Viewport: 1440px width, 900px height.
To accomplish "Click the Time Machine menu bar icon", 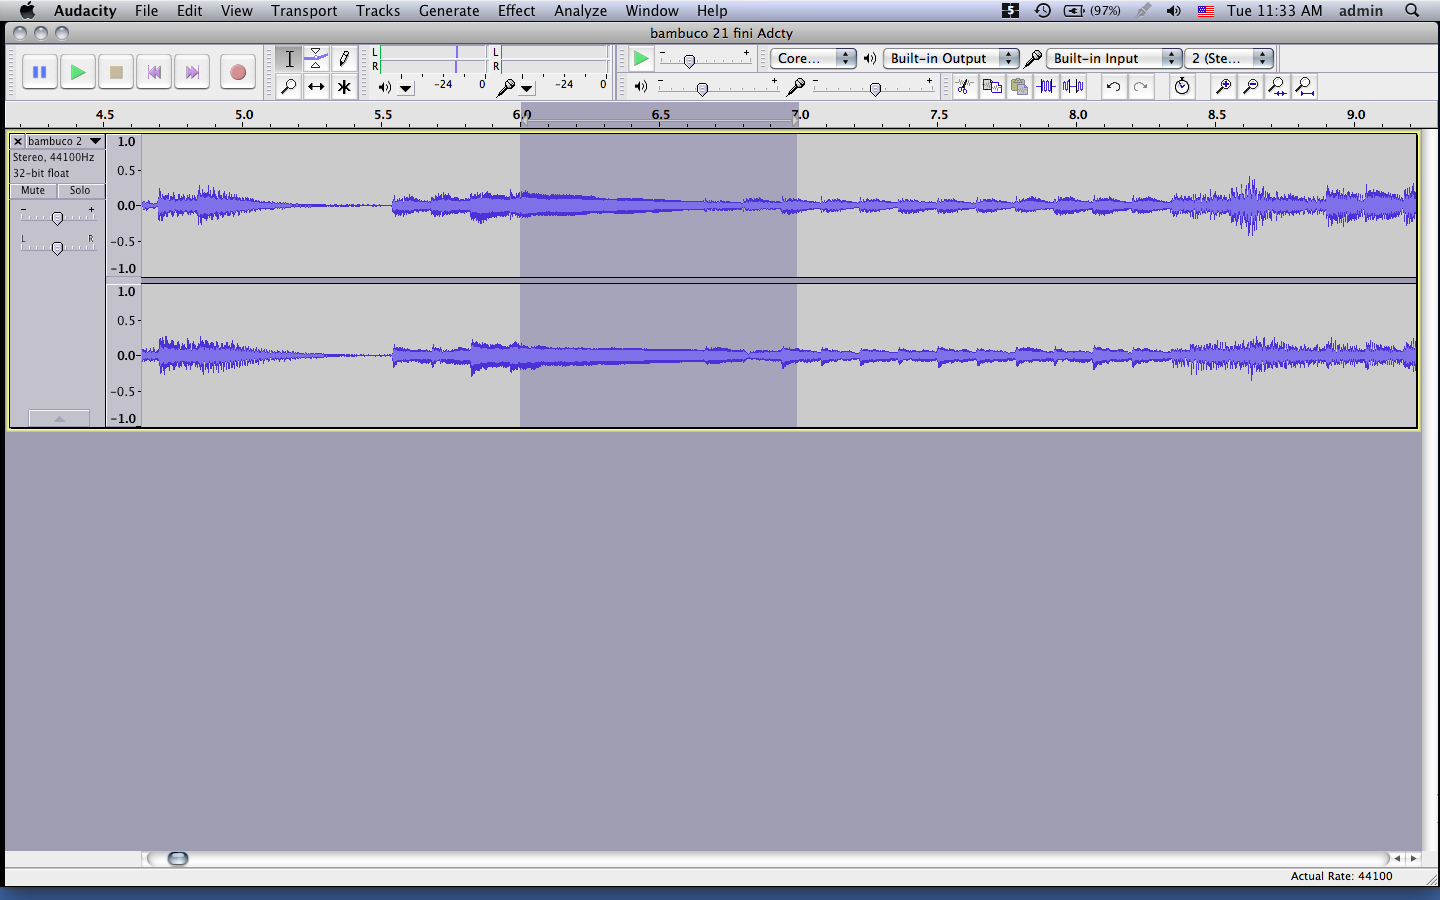I will (x=1042, y=10).
